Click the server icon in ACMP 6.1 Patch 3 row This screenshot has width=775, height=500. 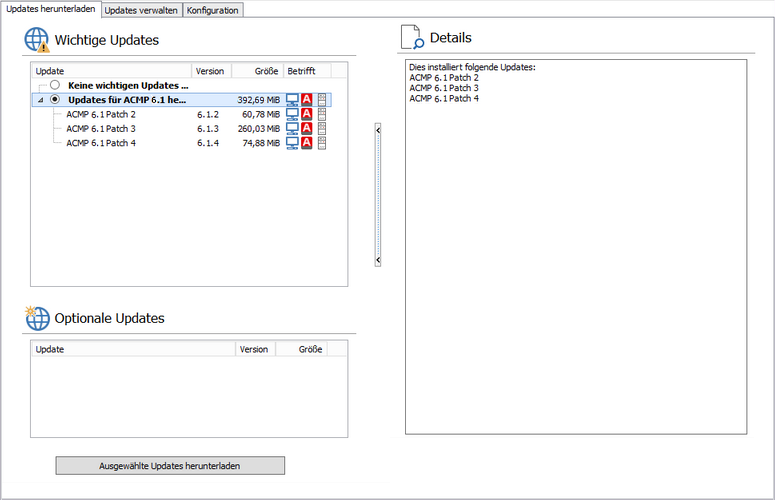tap(322, 128)
